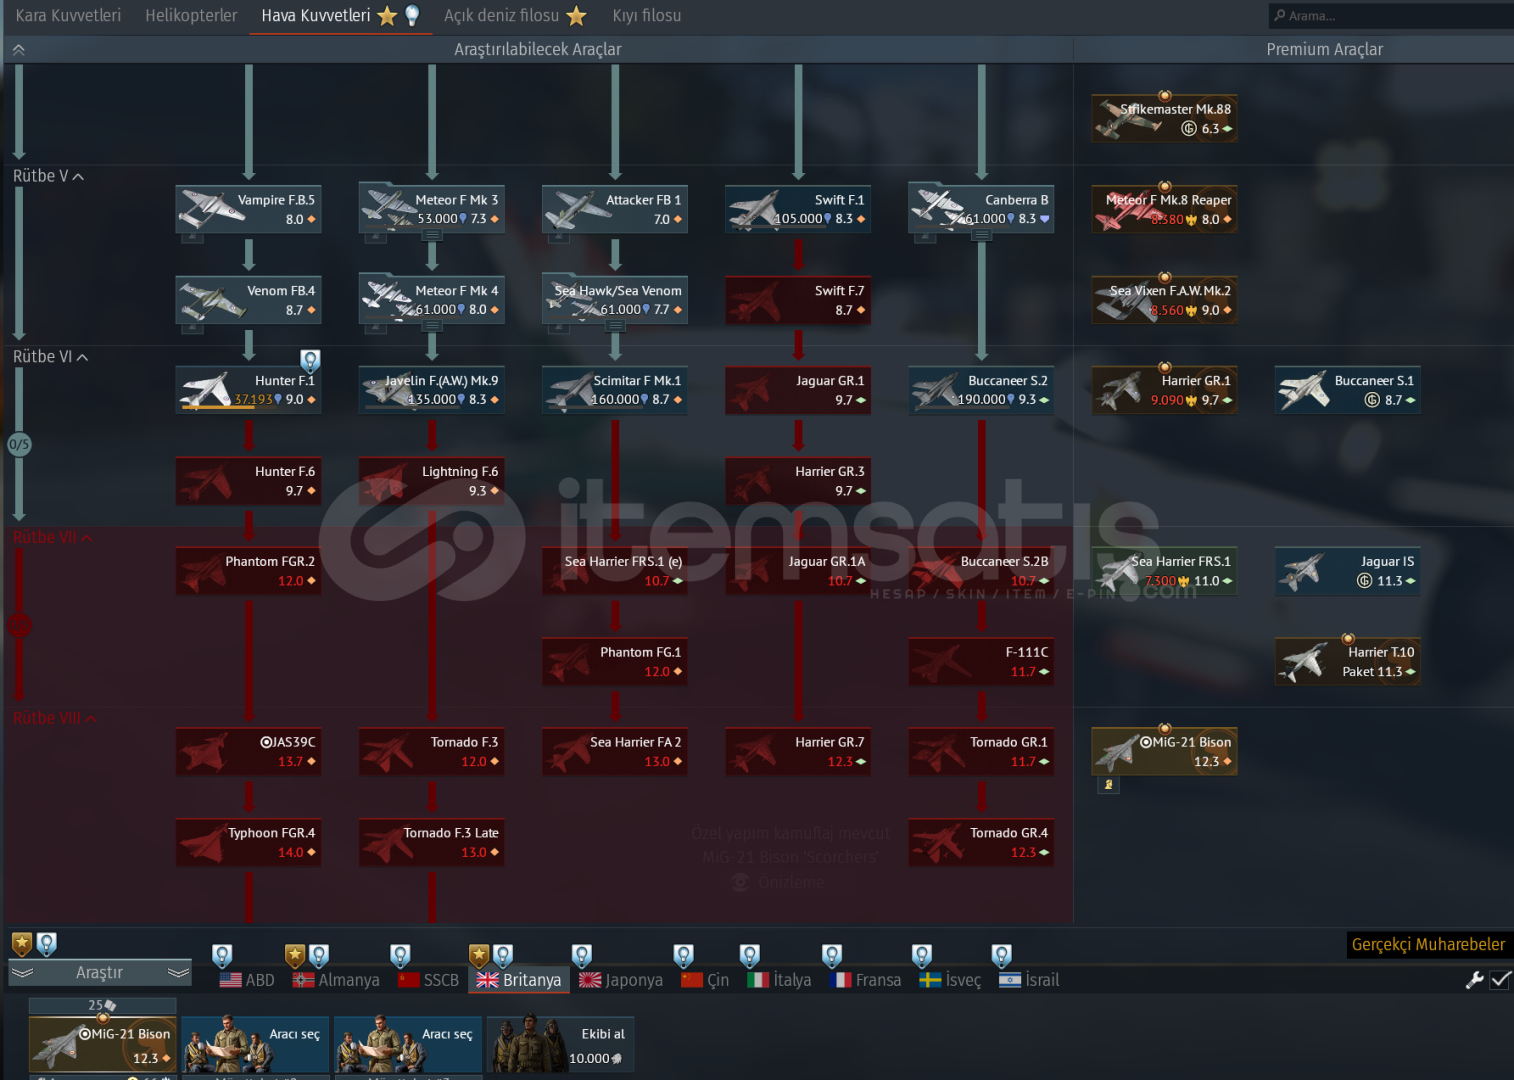Click the Swift F.1 aircraft icon
The image size is (1514, 1080).
point(754,210)
